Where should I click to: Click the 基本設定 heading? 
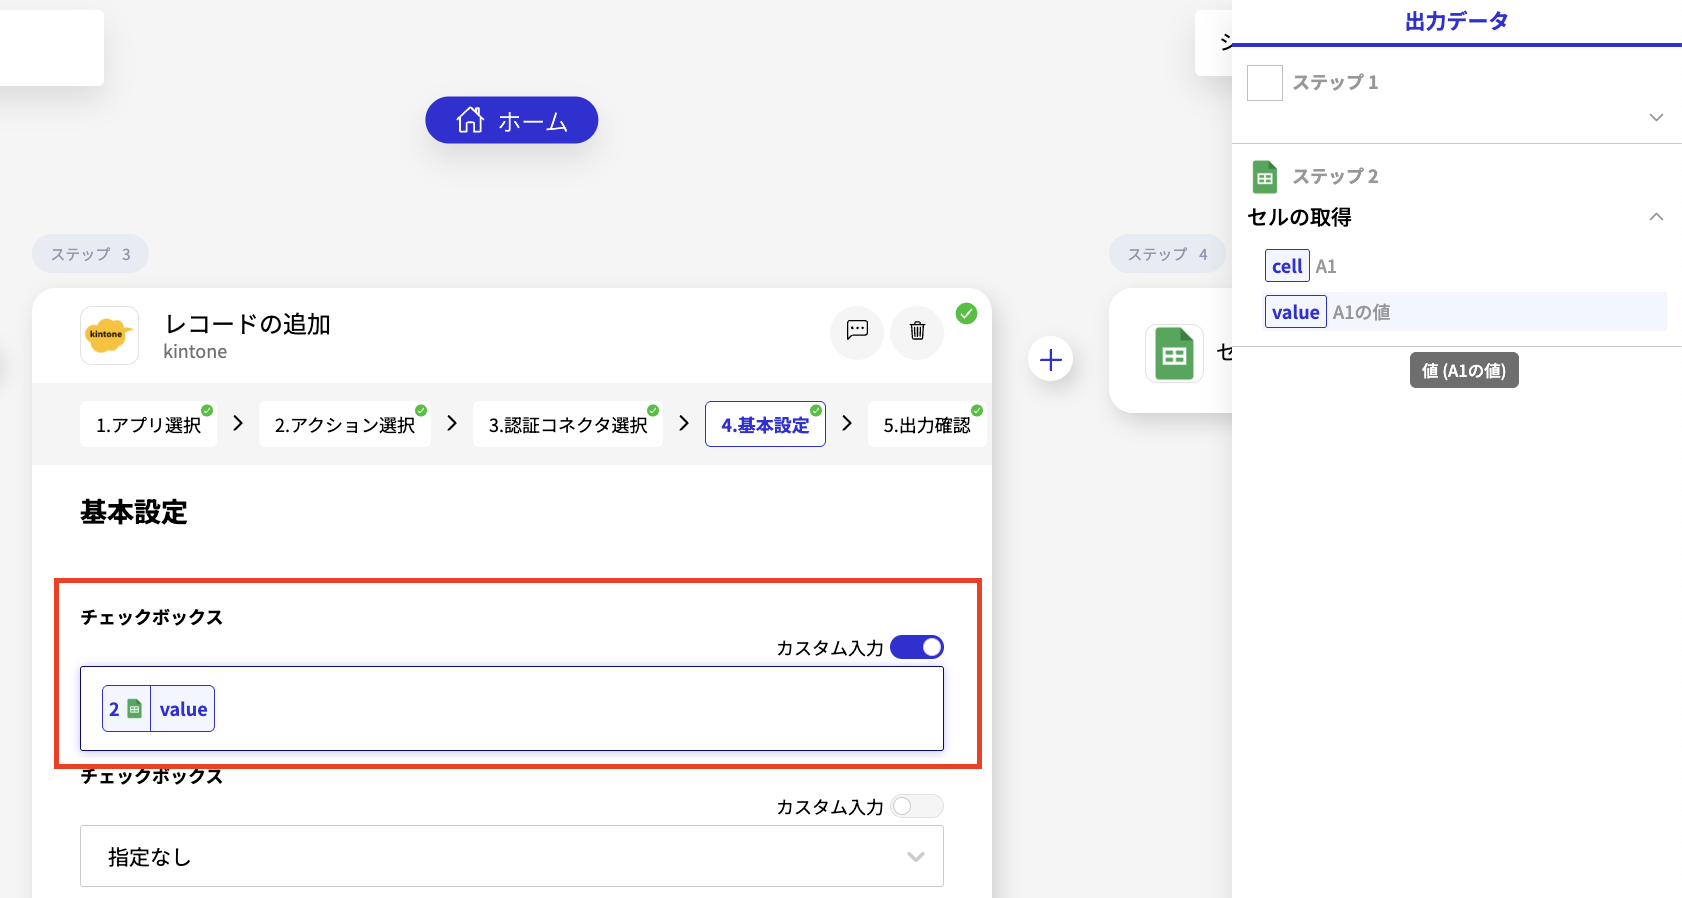(134, 512)
